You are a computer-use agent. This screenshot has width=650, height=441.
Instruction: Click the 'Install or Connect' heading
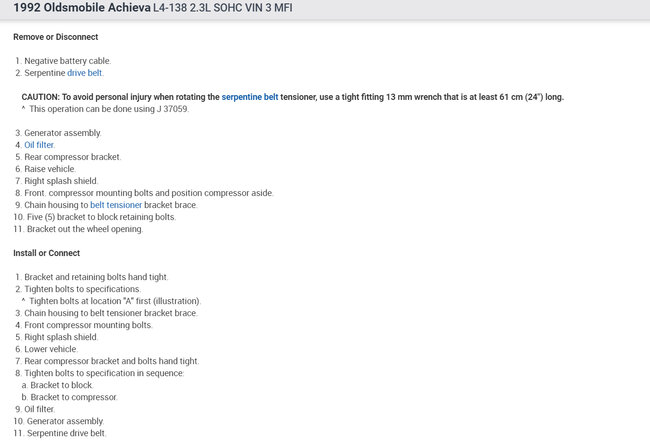pos(46,253)
